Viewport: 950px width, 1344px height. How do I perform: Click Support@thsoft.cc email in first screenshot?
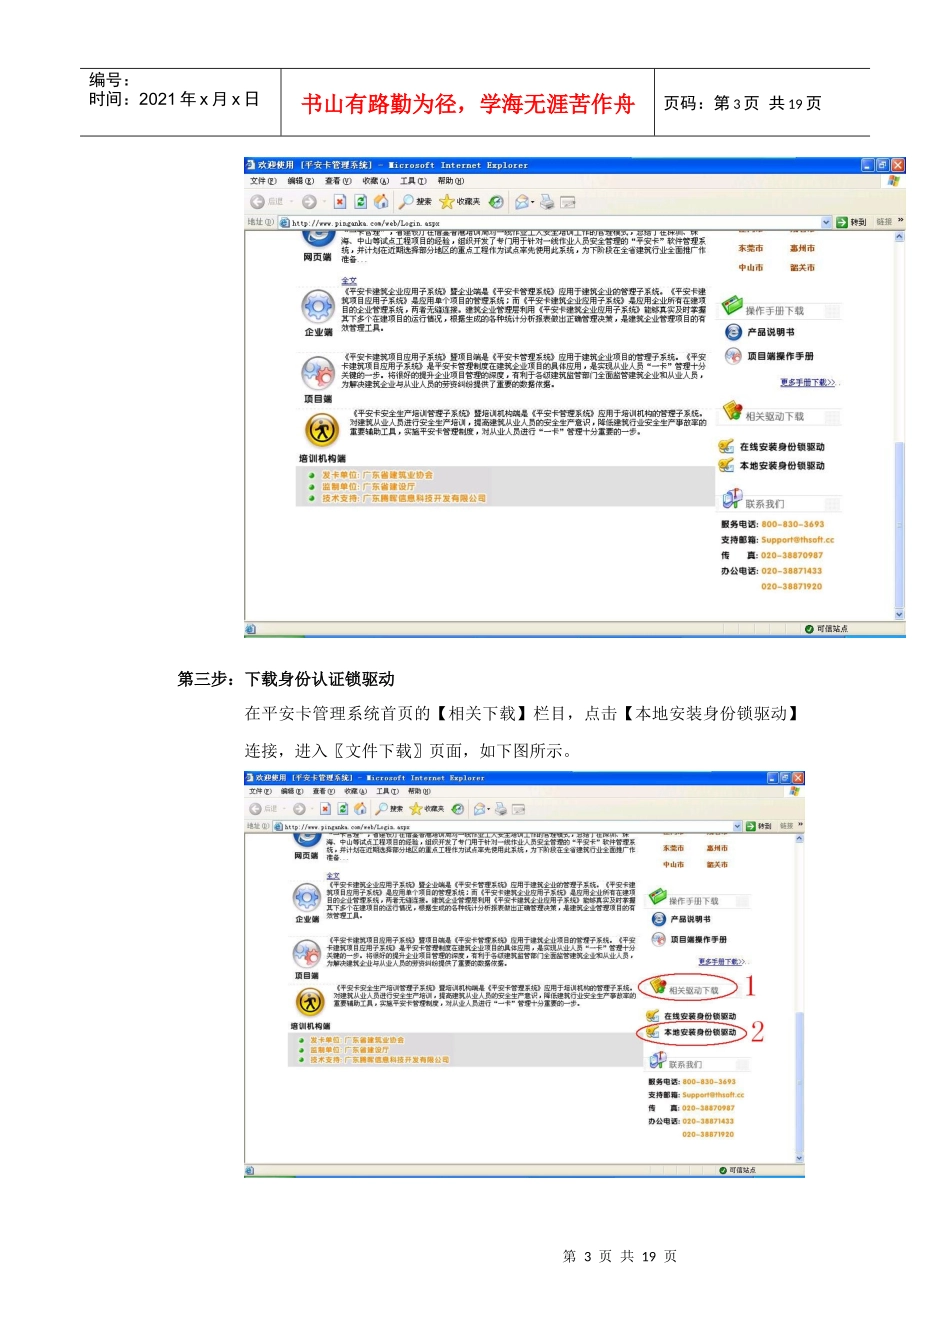point(797,540)
